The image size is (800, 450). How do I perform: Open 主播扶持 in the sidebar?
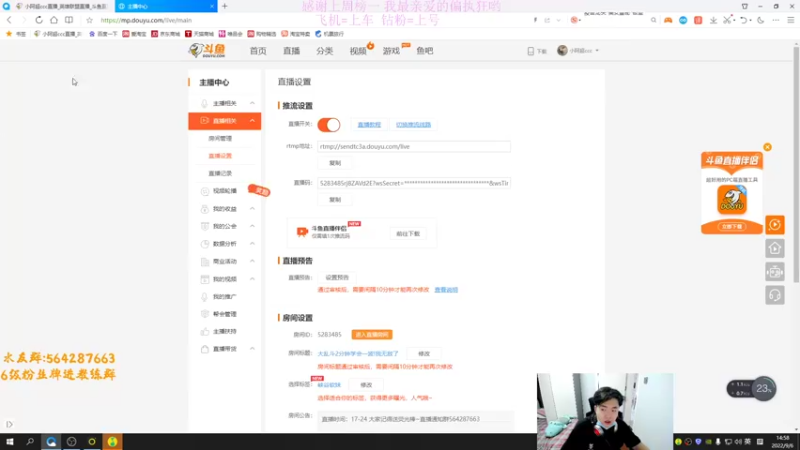[224, 332]
